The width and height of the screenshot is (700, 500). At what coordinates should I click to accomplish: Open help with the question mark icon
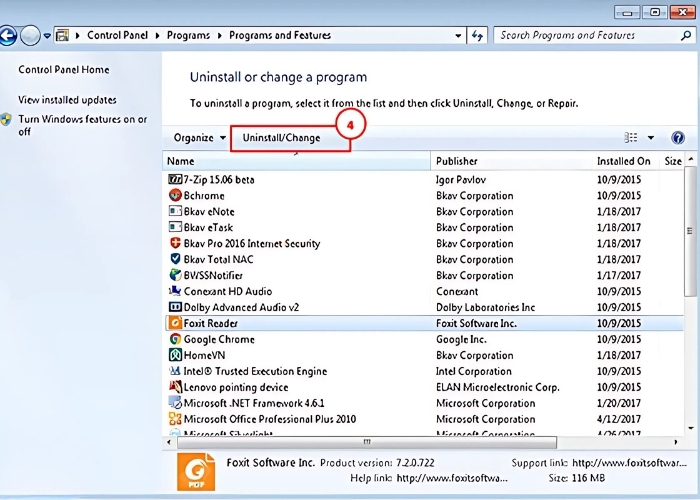click(x=677, y=138)
